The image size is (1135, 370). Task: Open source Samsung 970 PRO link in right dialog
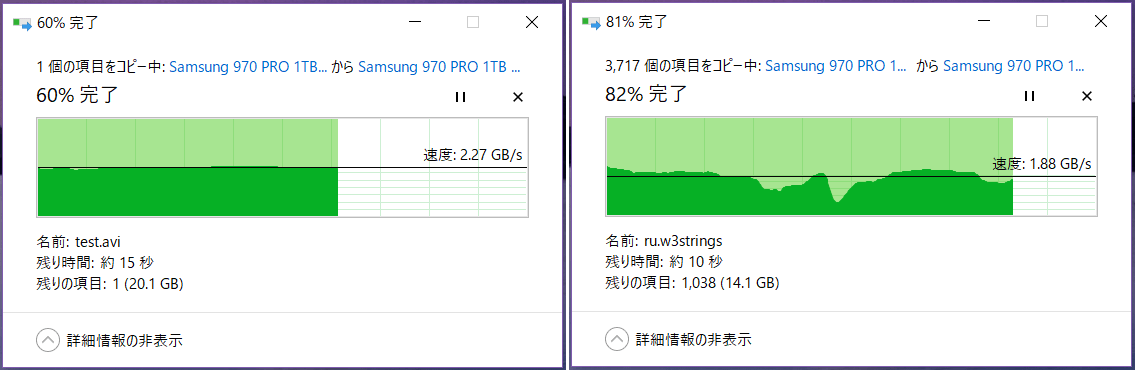[x=836, y=67]
